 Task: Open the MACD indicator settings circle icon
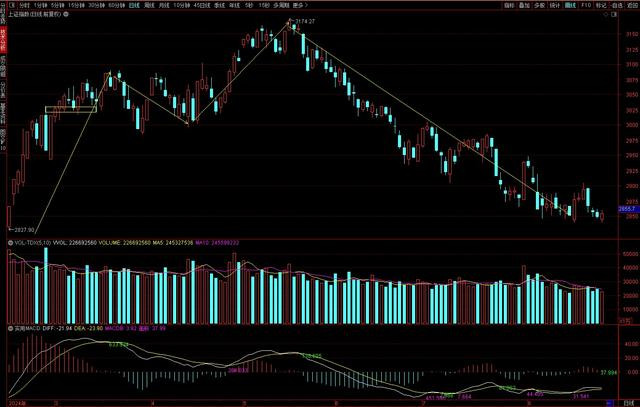11,328
